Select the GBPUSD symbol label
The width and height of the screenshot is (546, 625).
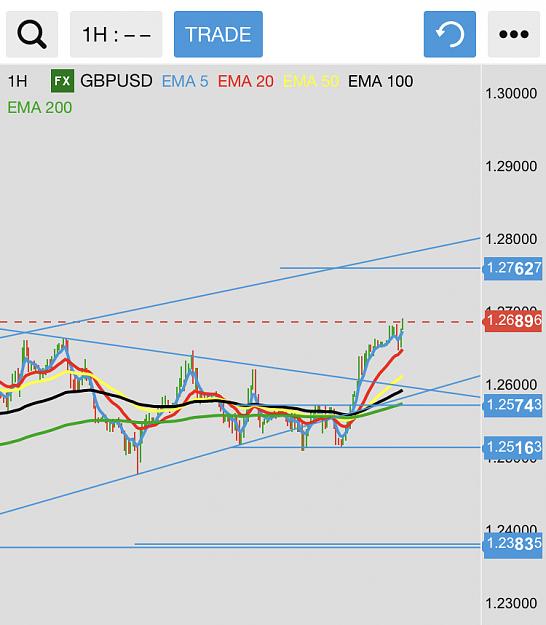116,81
